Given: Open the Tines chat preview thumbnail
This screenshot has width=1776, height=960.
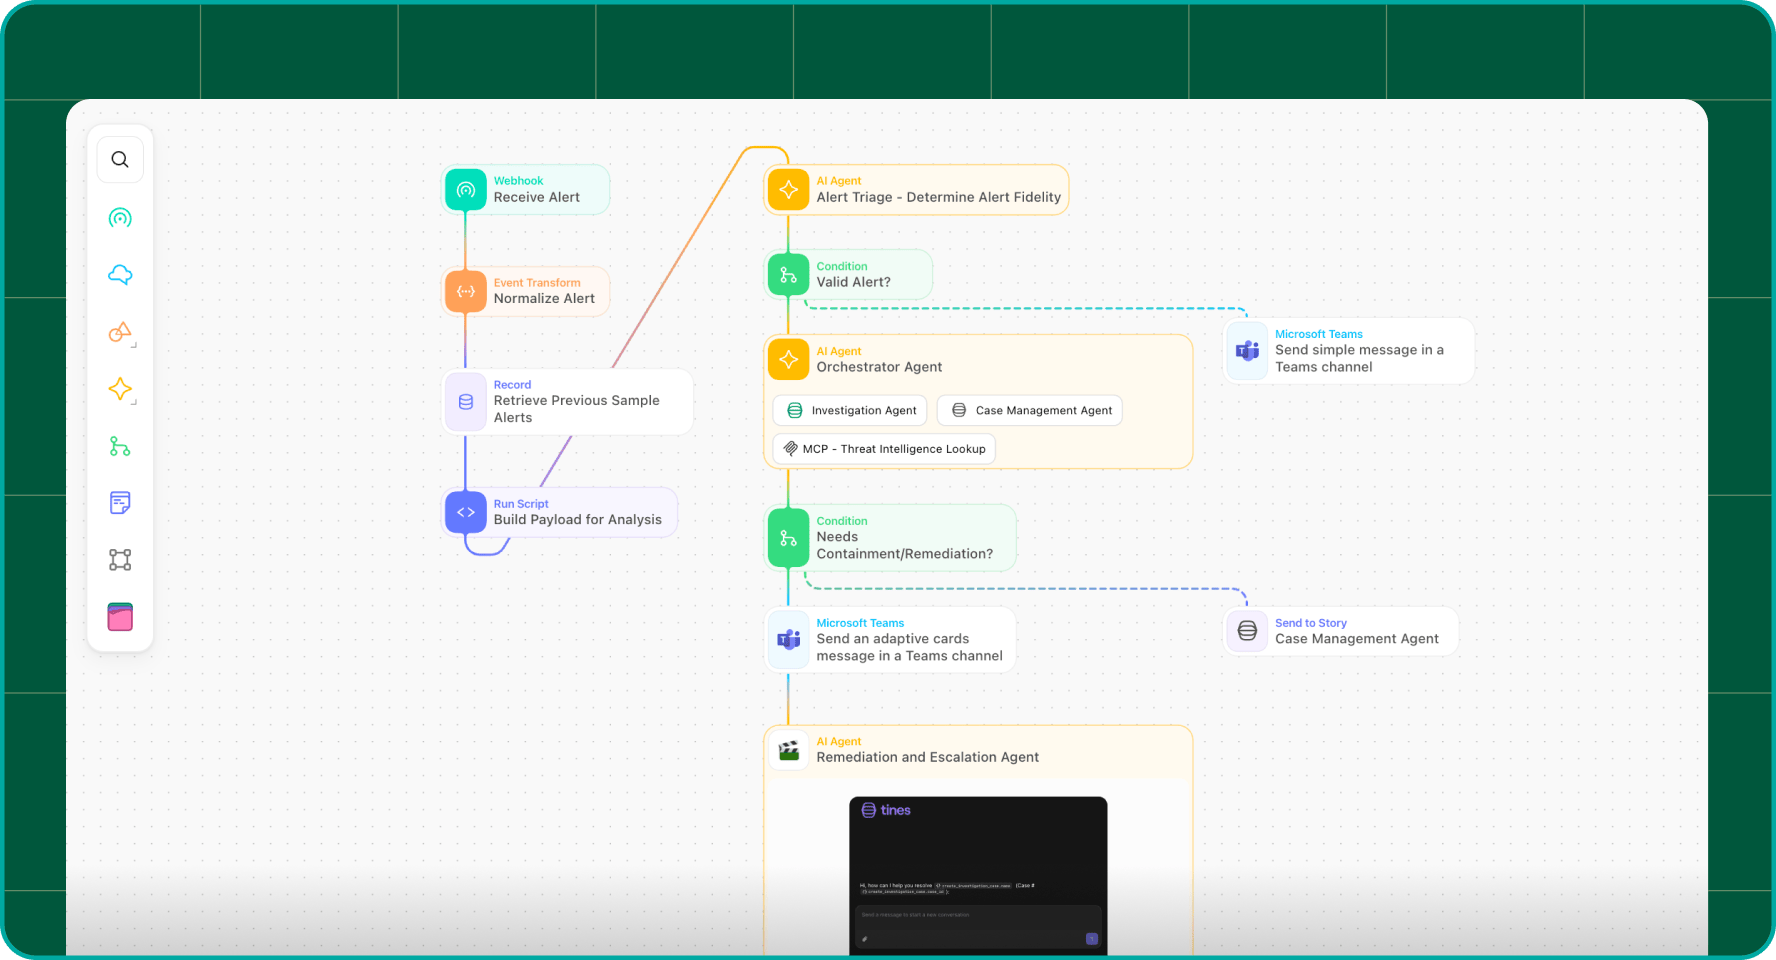Looking at the screenshot, I should pos(978,876).
